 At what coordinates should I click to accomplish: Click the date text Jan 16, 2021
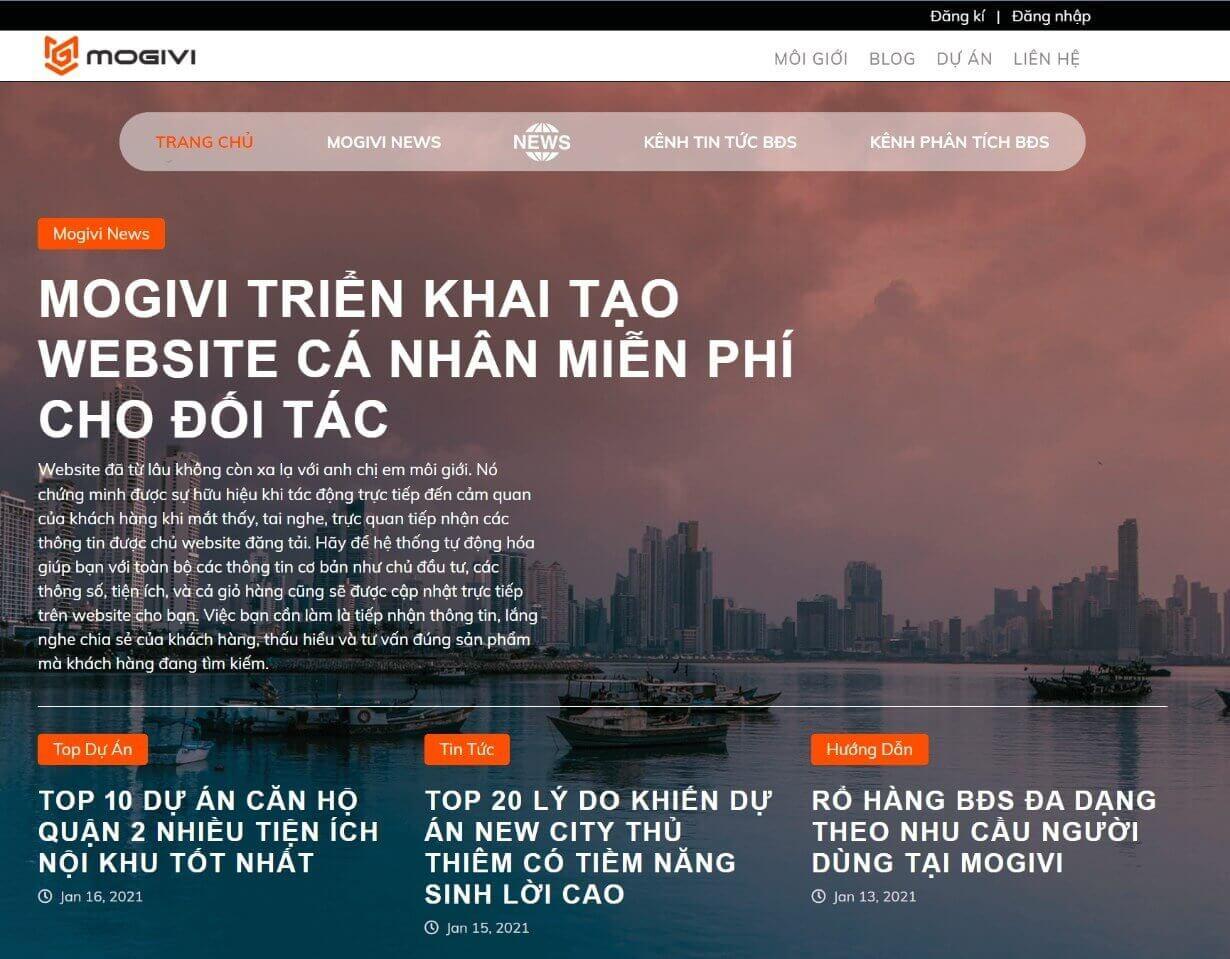pyautogui.click(x=101, y=896)
